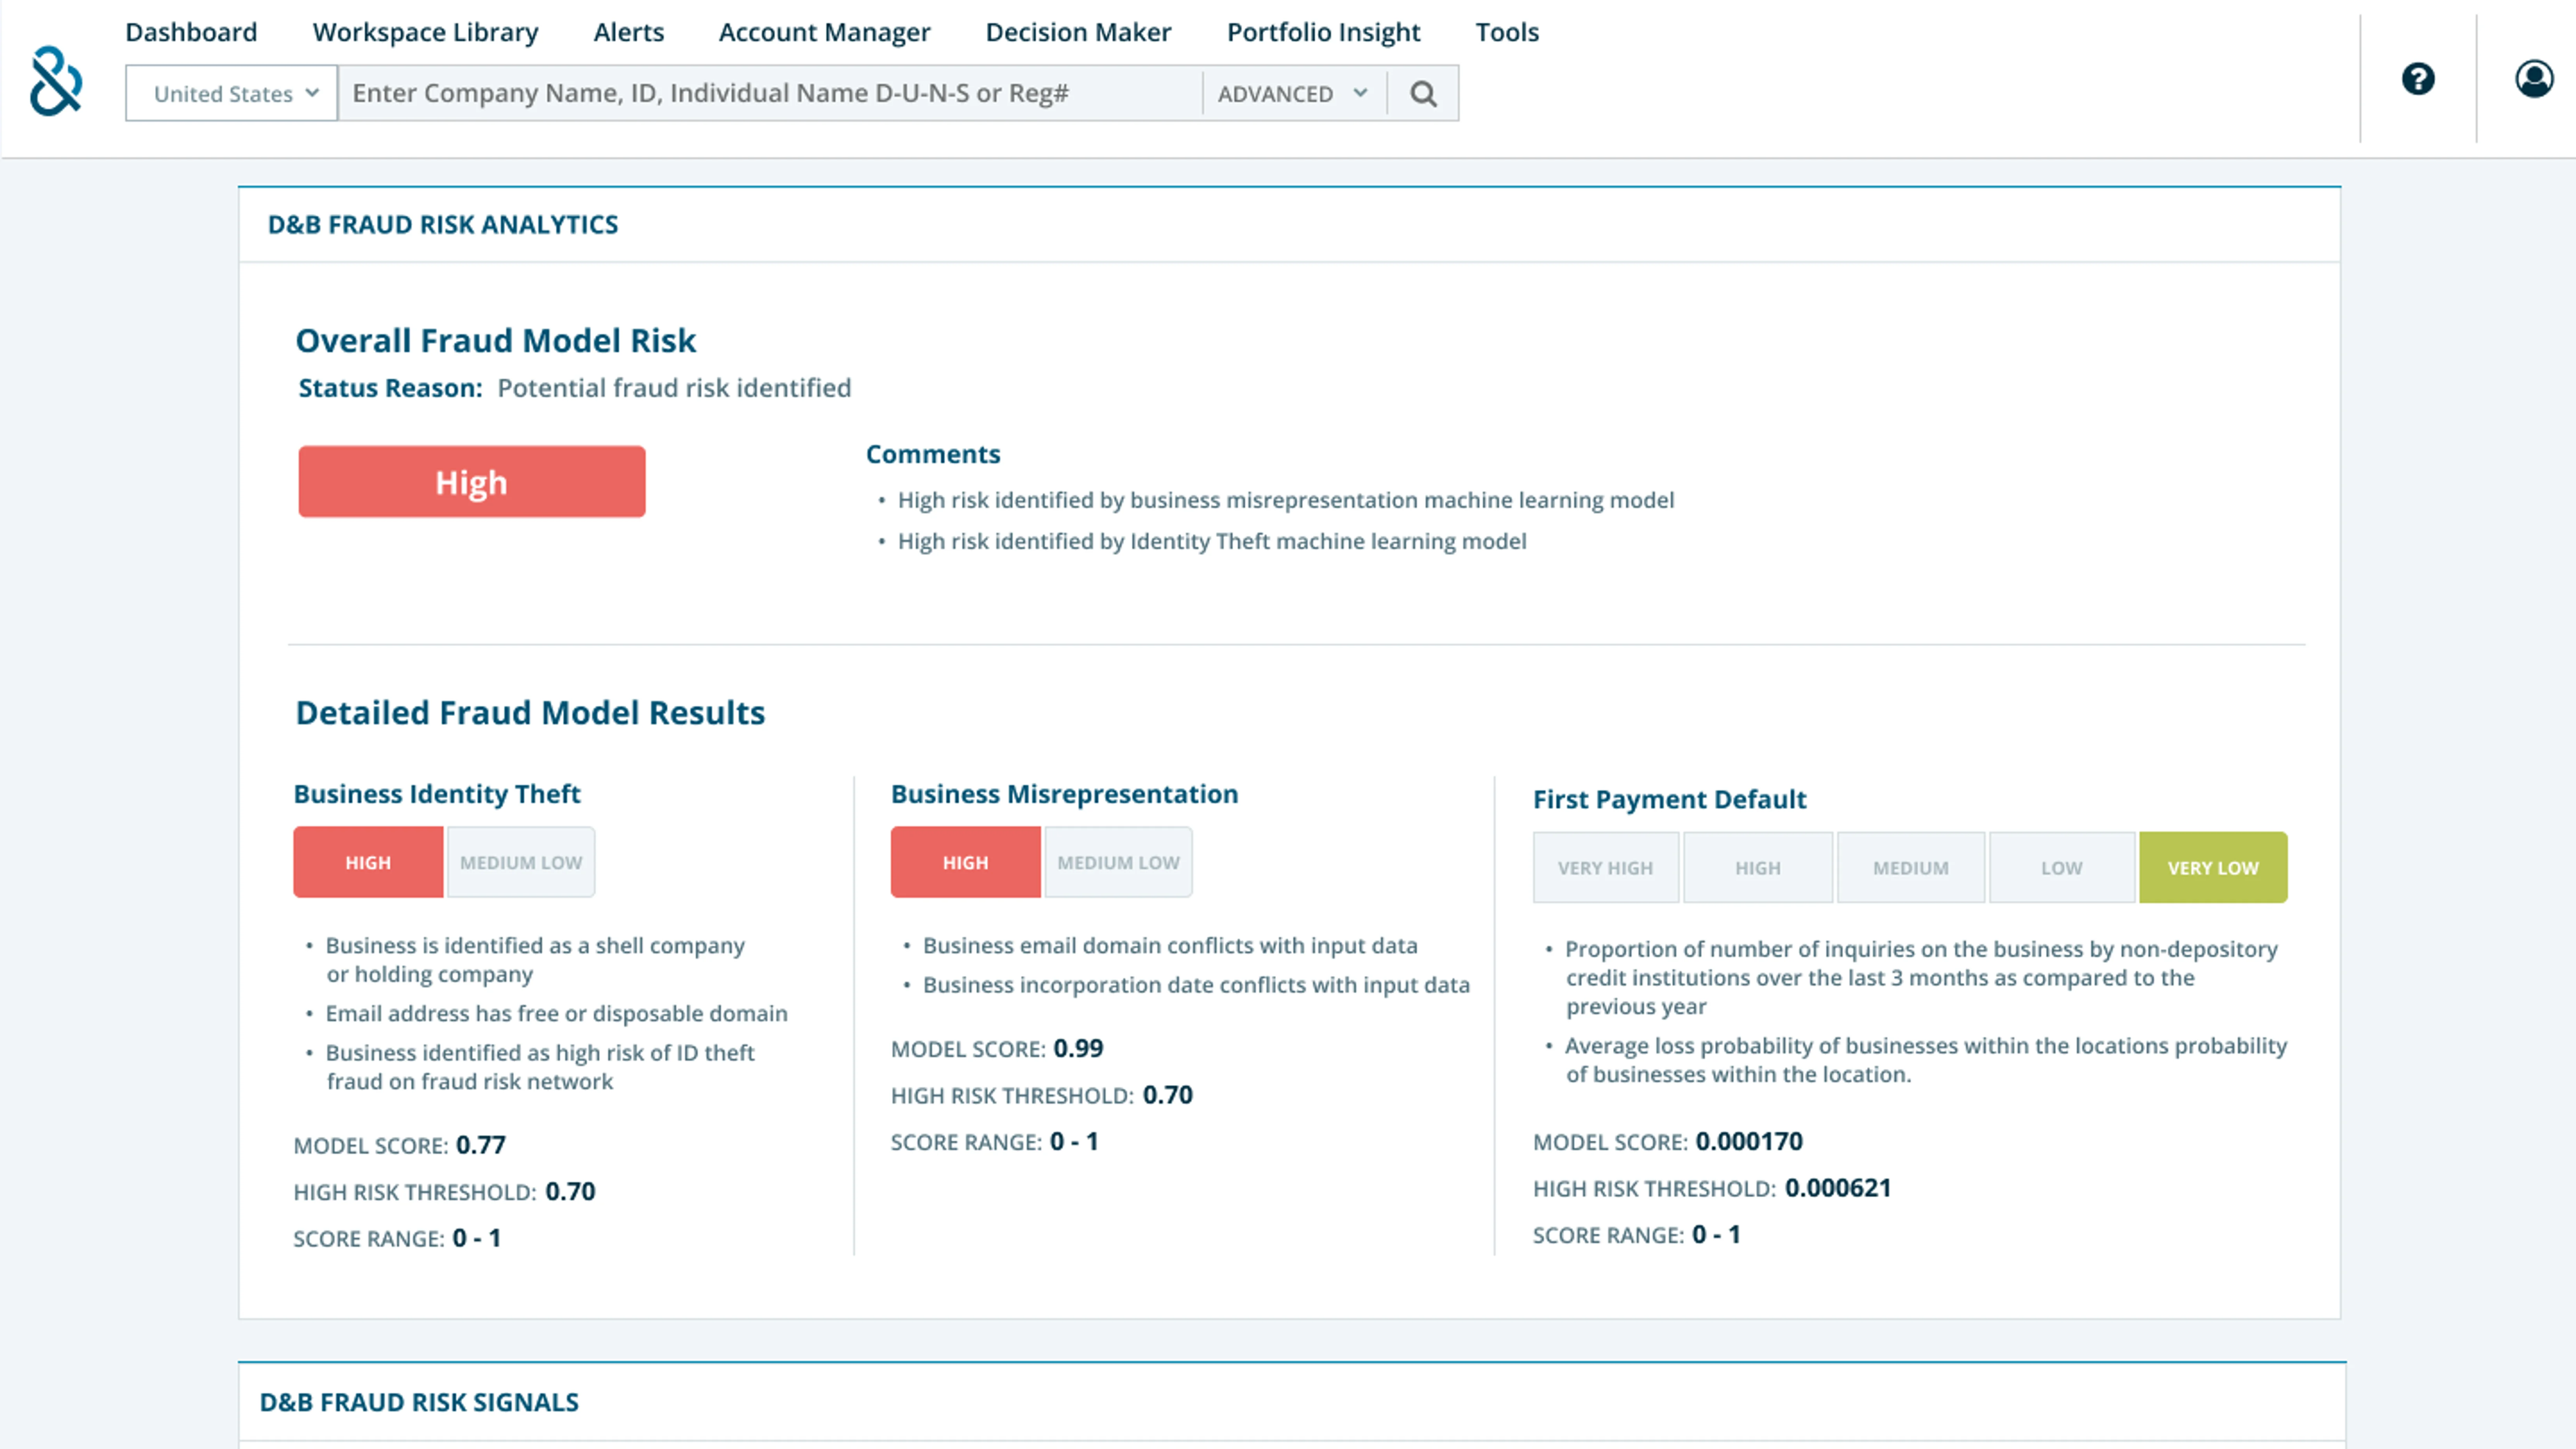Click the Detailed Fraud Model Results heading

tap(530, 713)
